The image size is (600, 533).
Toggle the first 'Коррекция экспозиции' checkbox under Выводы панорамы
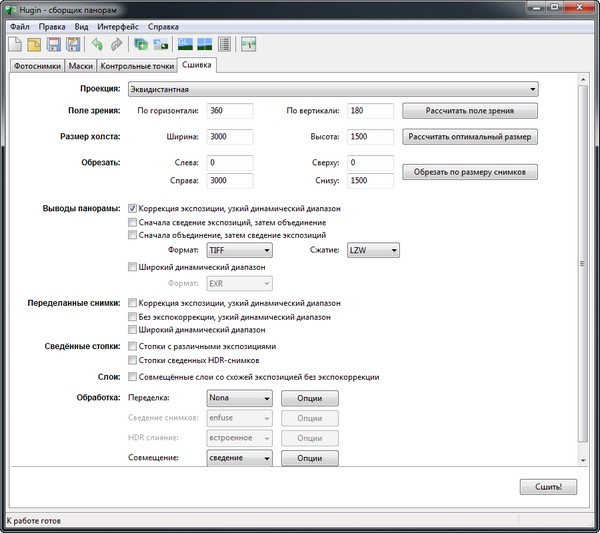pyautogui.click(x=133, y=208)
